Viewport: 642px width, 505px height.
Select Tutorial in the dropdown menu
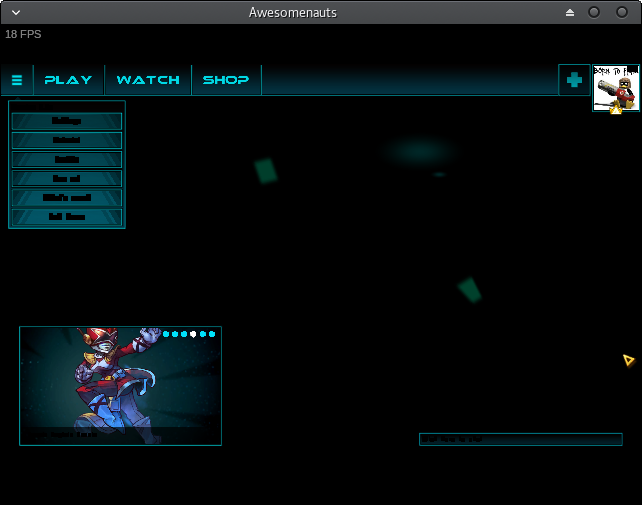point(67,140)
